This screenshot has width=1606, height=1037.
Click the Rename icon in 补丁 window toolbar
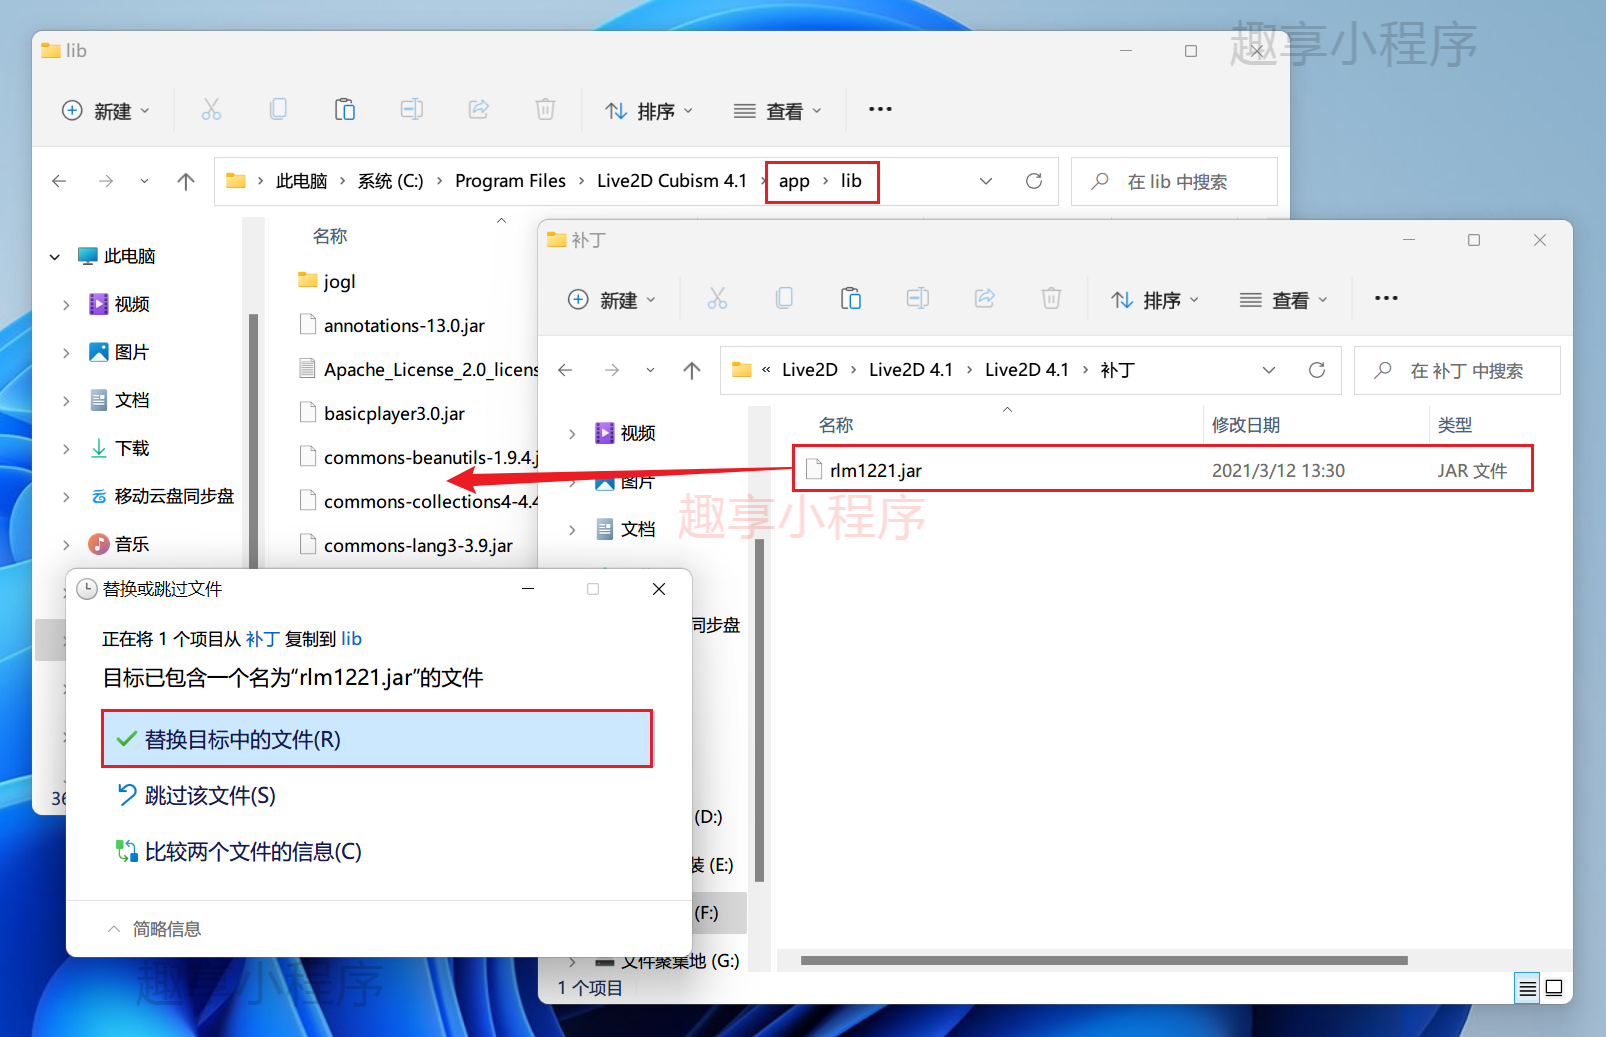click(x=918, y=298)
